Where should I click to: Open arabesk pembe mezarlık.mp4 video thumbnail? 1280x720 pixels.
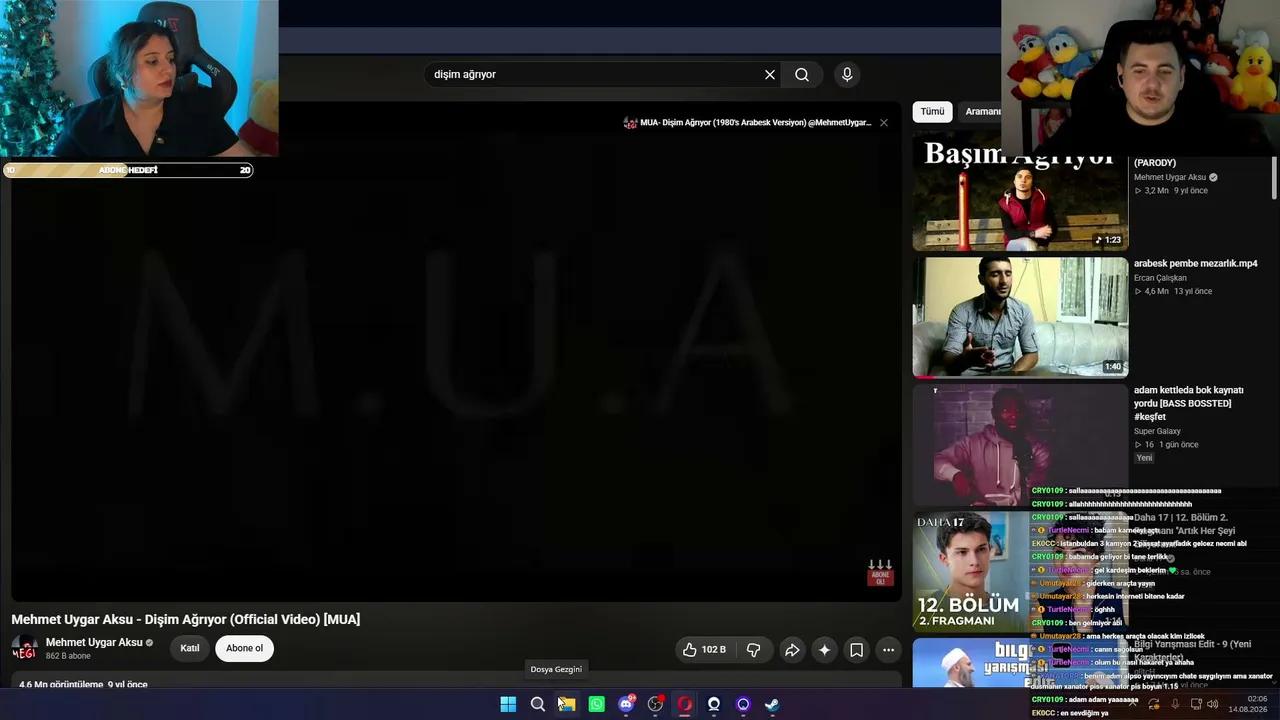pos(1020,316)
